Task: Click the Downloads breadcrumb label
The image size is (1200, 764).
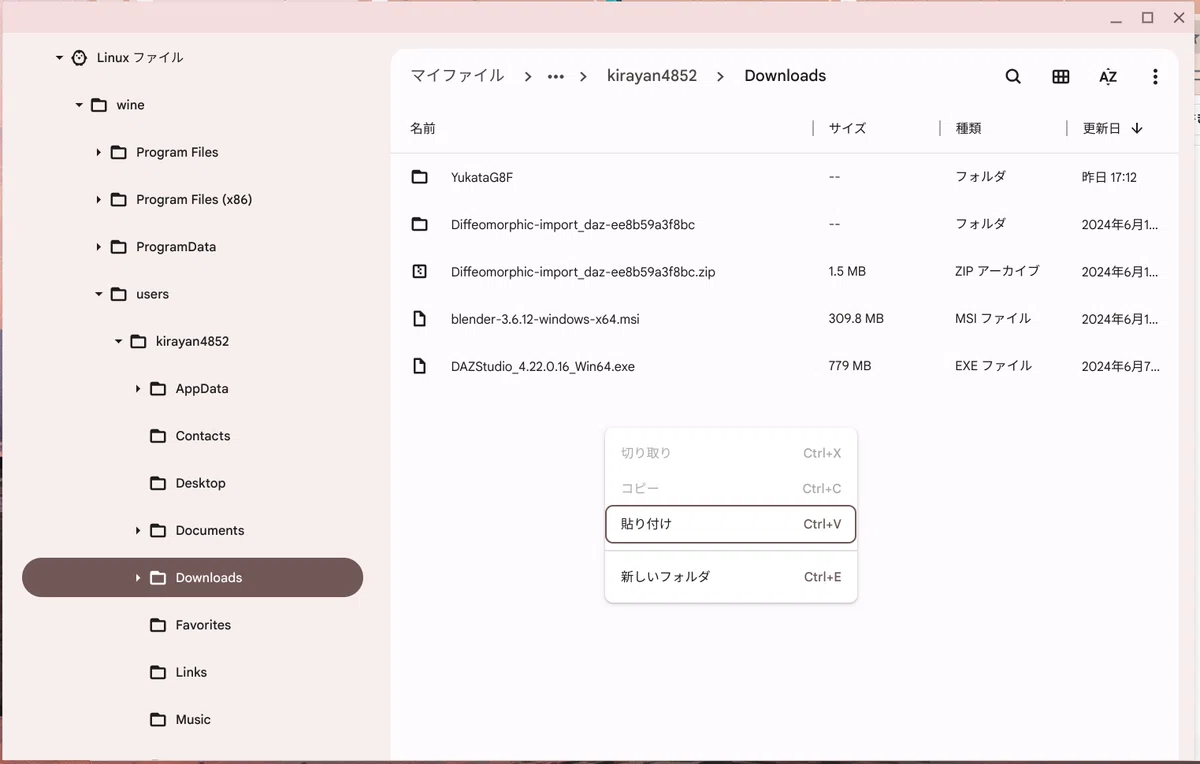Action: (x=785, y=76)
